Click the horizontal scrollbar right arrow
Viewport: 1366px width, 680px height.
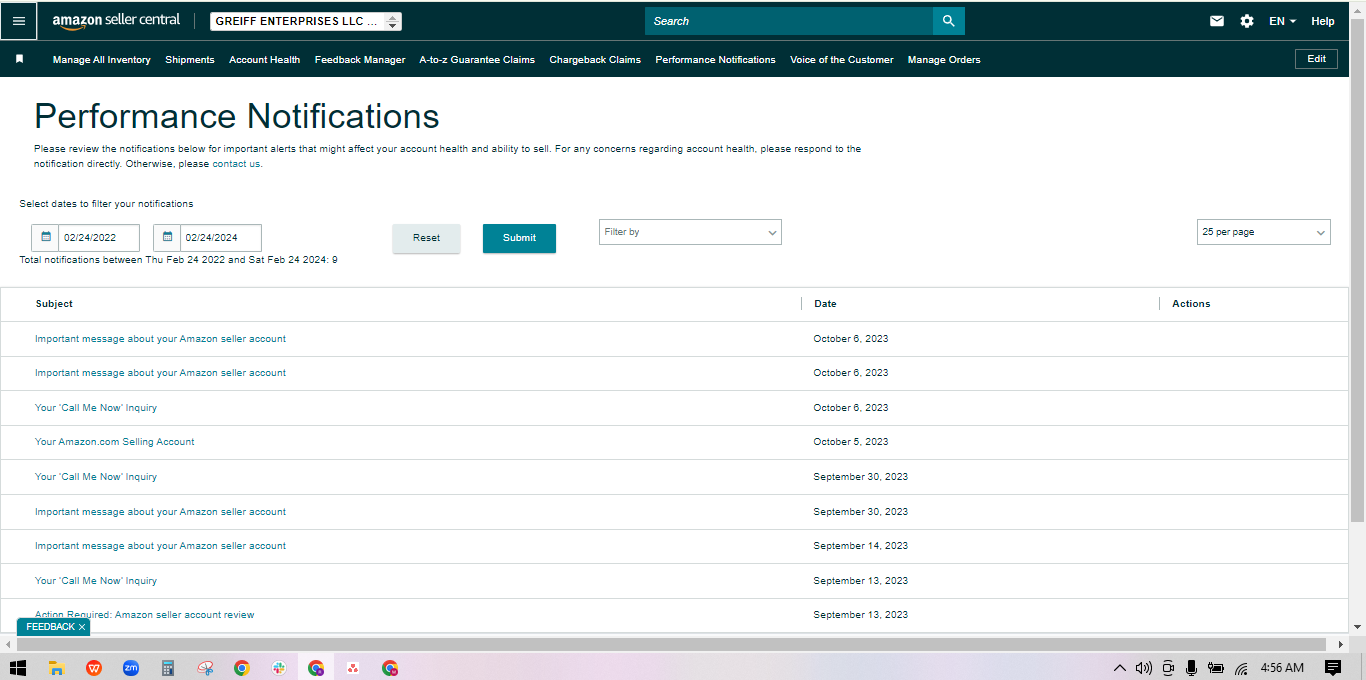(1340, 644)
